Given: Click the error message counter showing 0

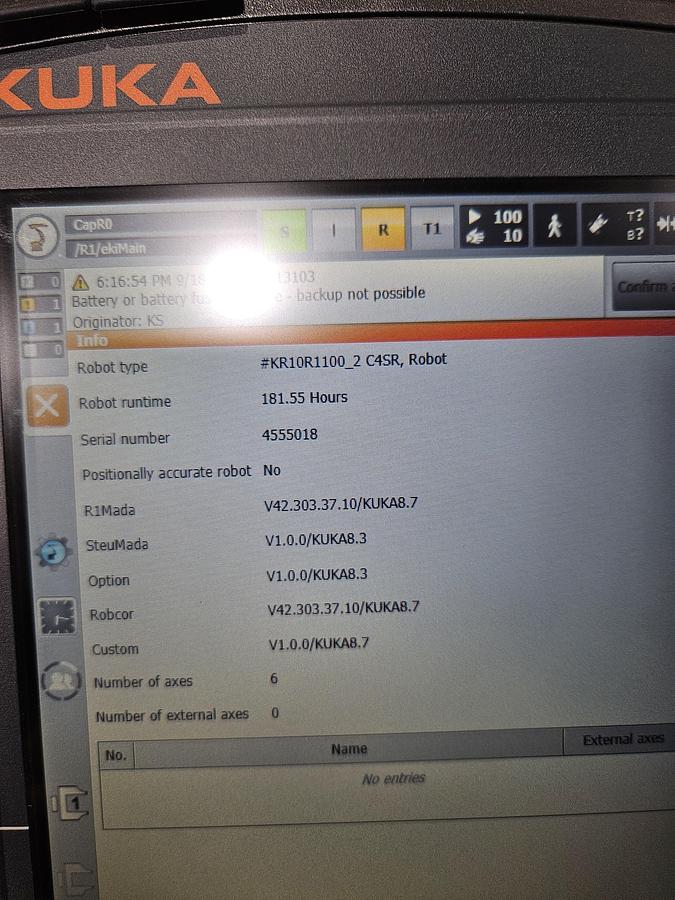Looking at the screenshot, I should [x=40, y=282].
